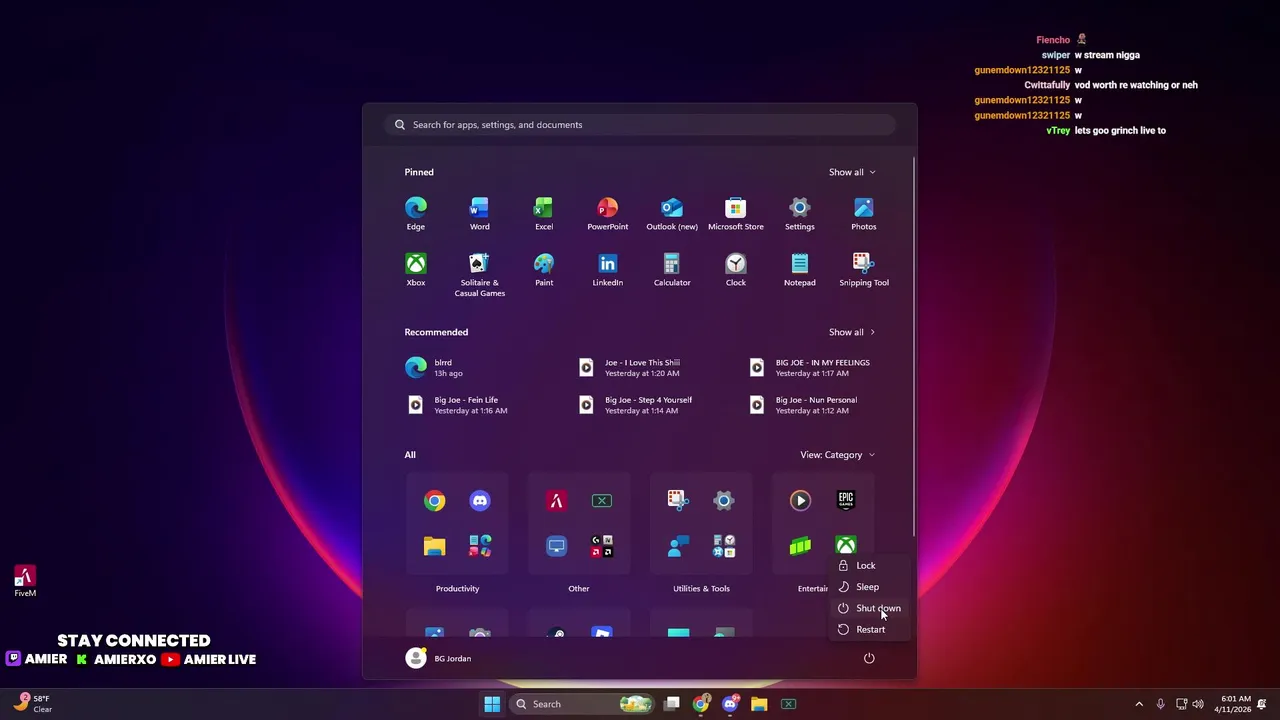The width and height of the screenshot is (1280, 720).
Task: Expand Show all pinned apps
Action: [x=852, y=172]
